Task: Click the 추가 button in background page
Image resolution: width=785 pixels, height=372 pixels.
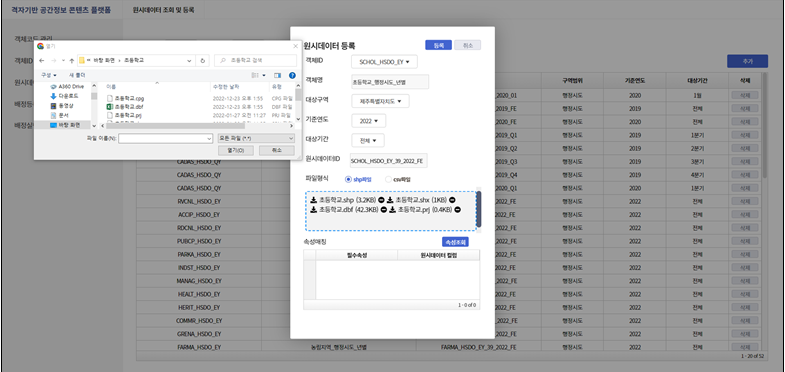Action: pos(747,61)
